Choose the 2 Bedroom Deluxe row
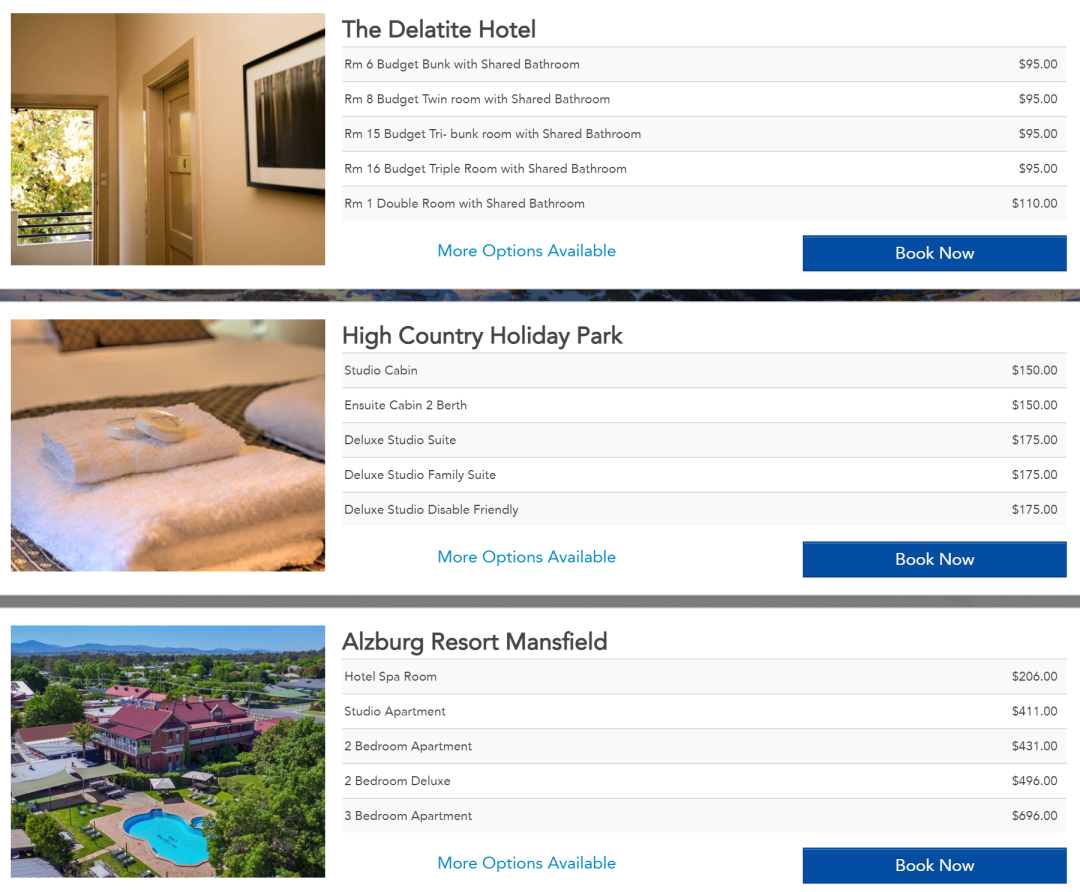This screenshot has height=892, width=1080. coord(704,781)
